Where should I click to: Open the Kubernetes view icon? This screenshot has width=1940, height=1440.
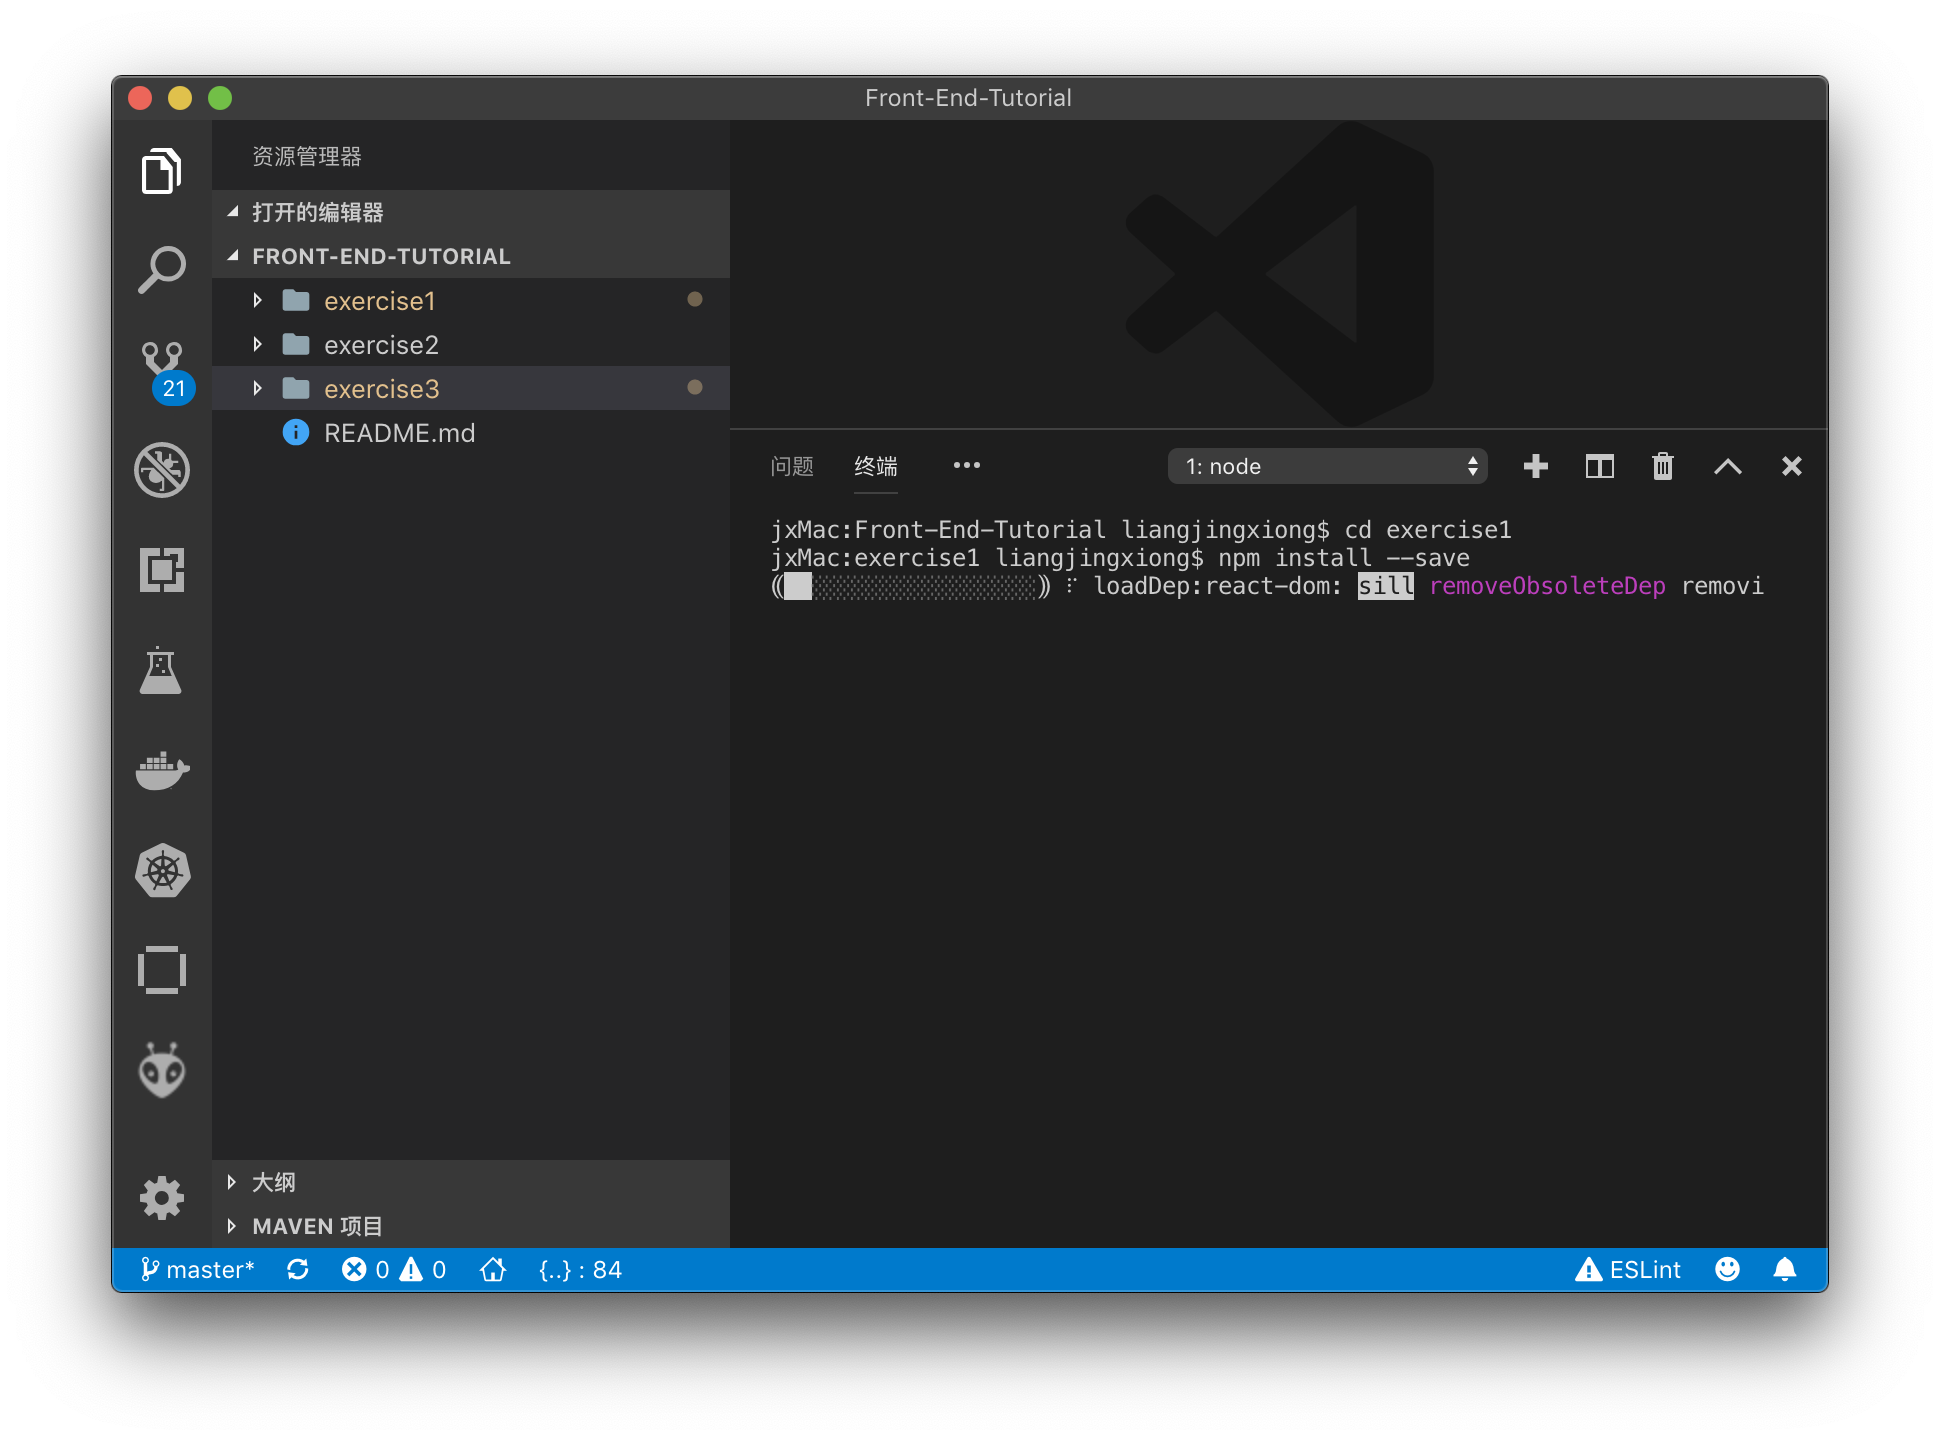[x=162, y=870]
